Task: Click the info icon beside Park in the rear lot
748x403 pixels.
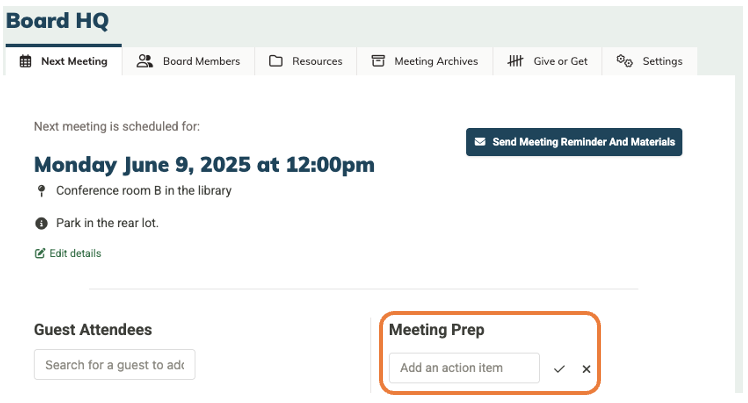Action: coord(42,223)
